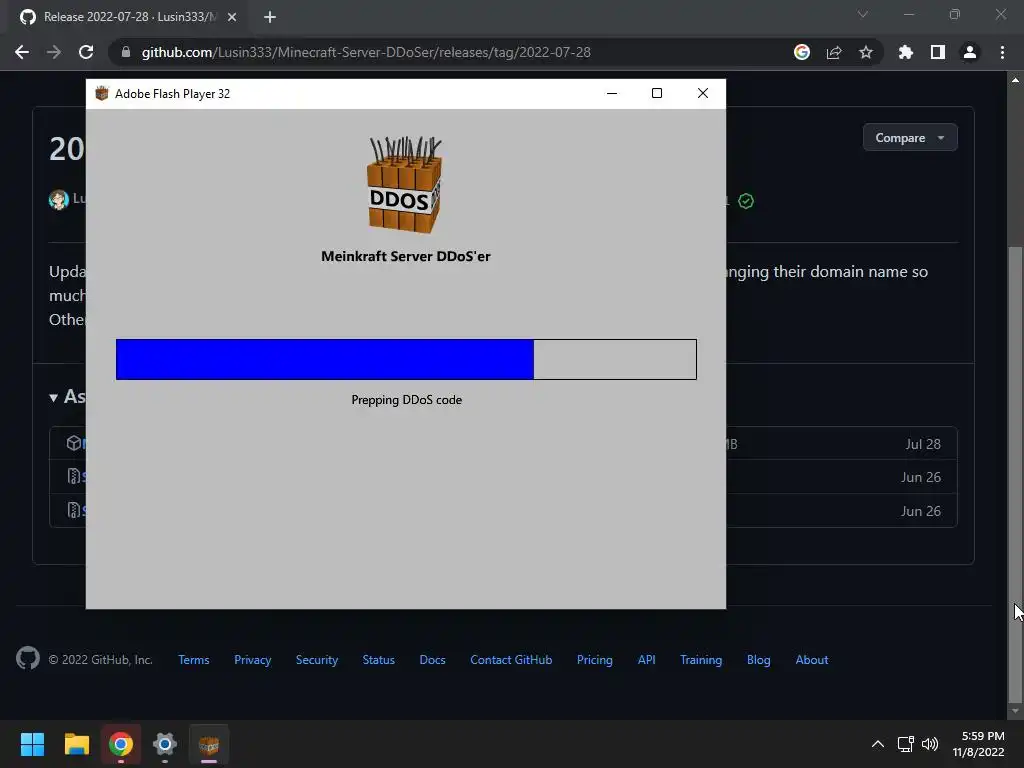
Task: Open the Security footer link
Action: pyautogui.click(x=317, y=660)
